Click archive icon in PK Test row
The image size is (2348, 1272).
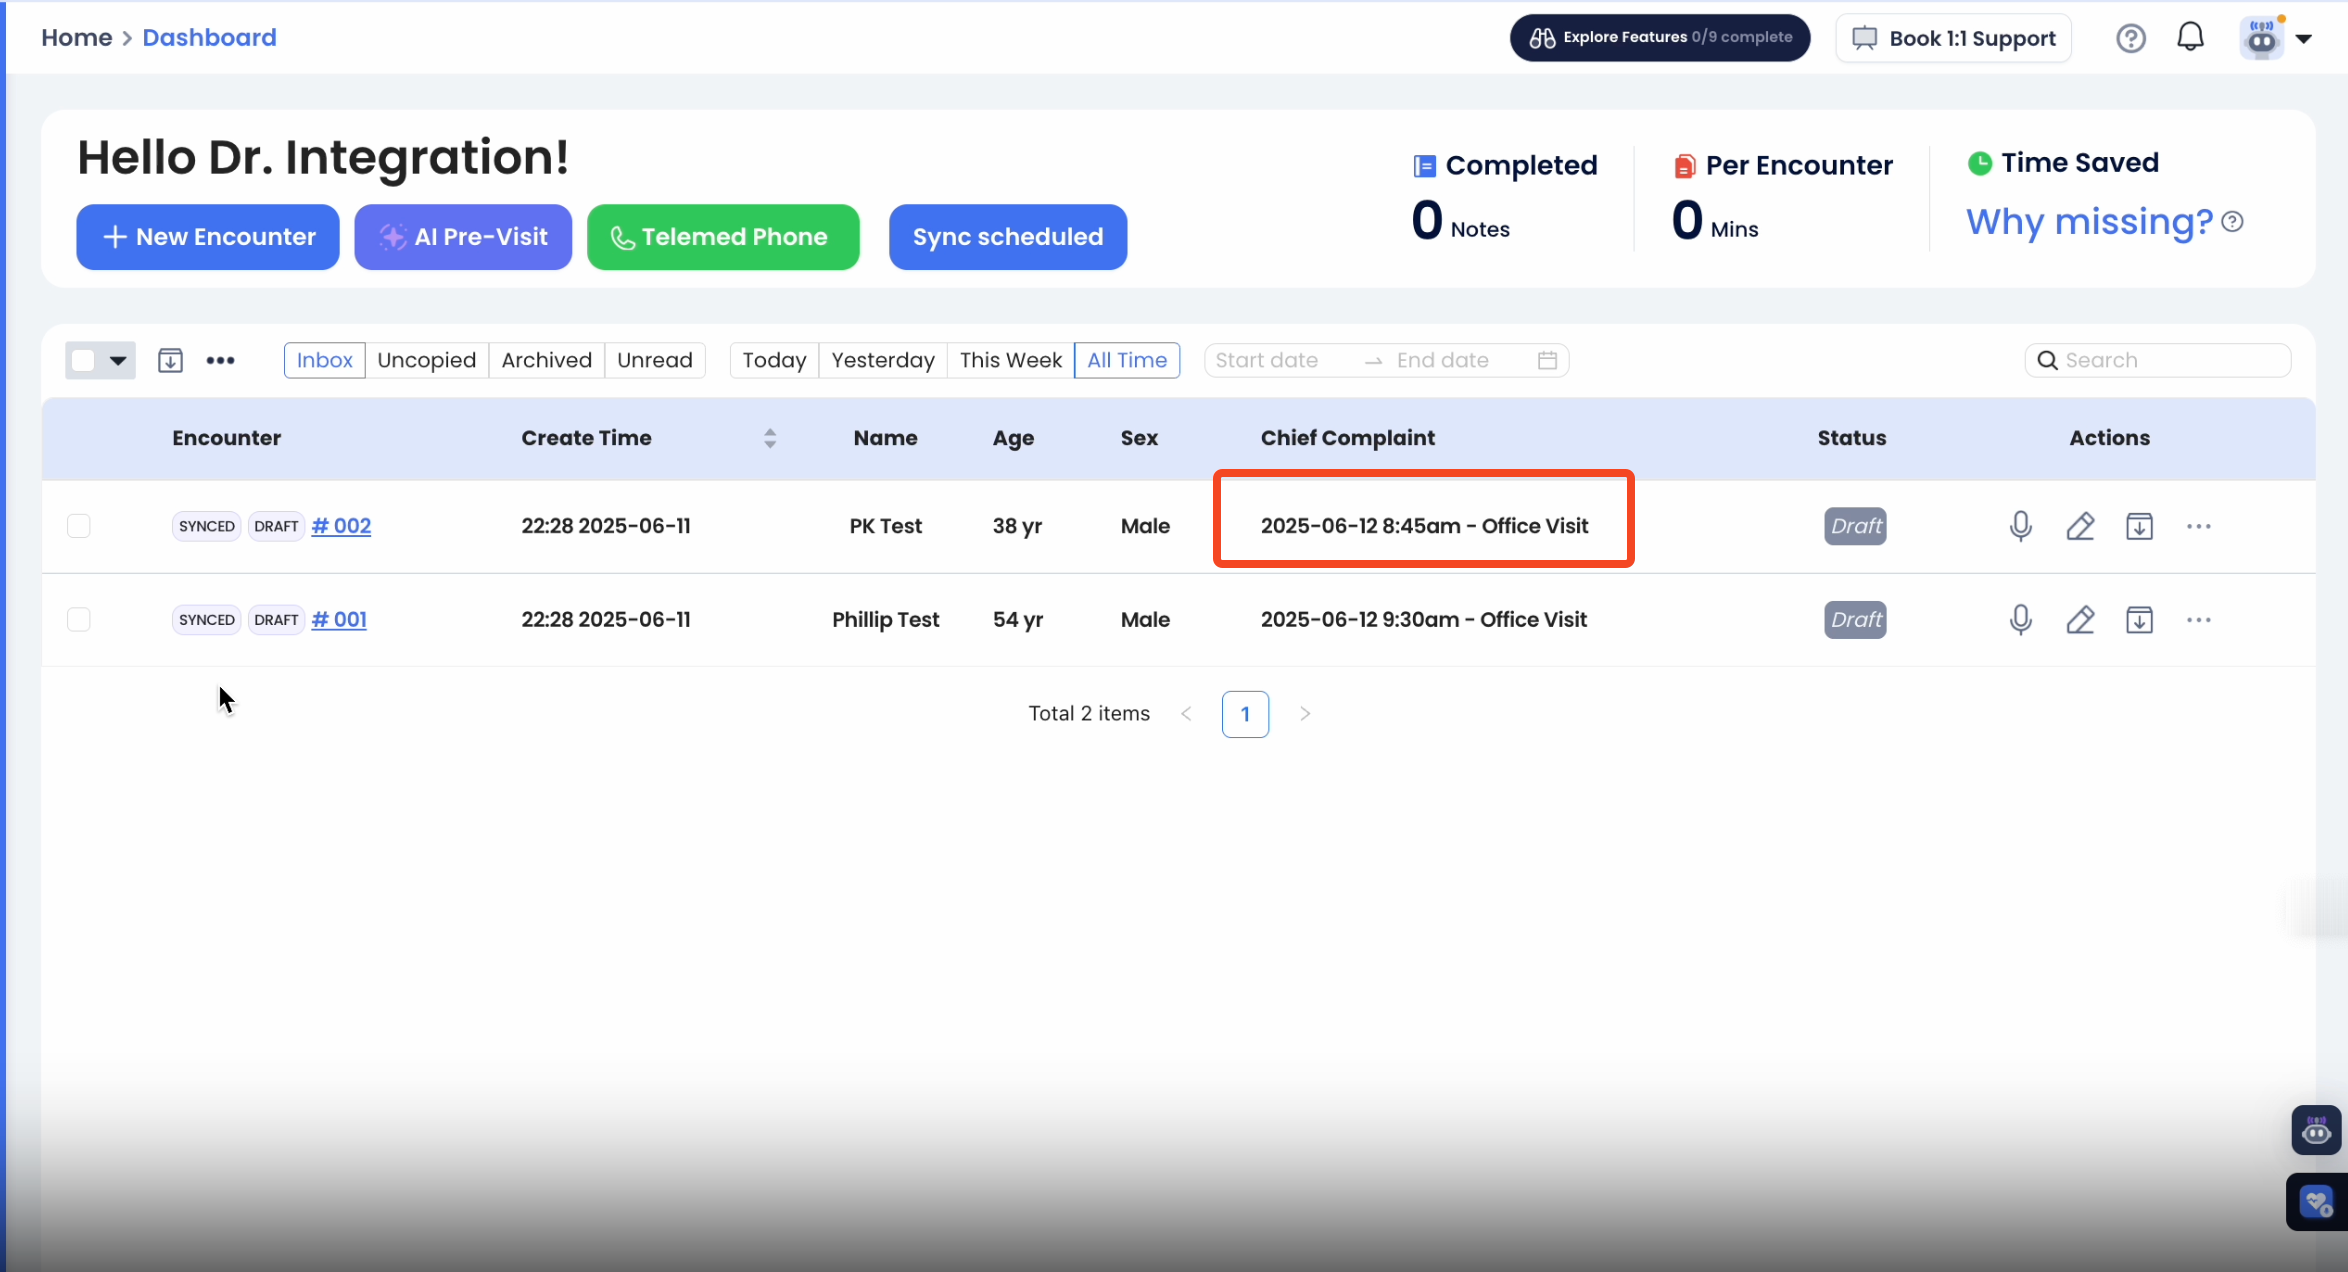click(x=2139, y=526)
